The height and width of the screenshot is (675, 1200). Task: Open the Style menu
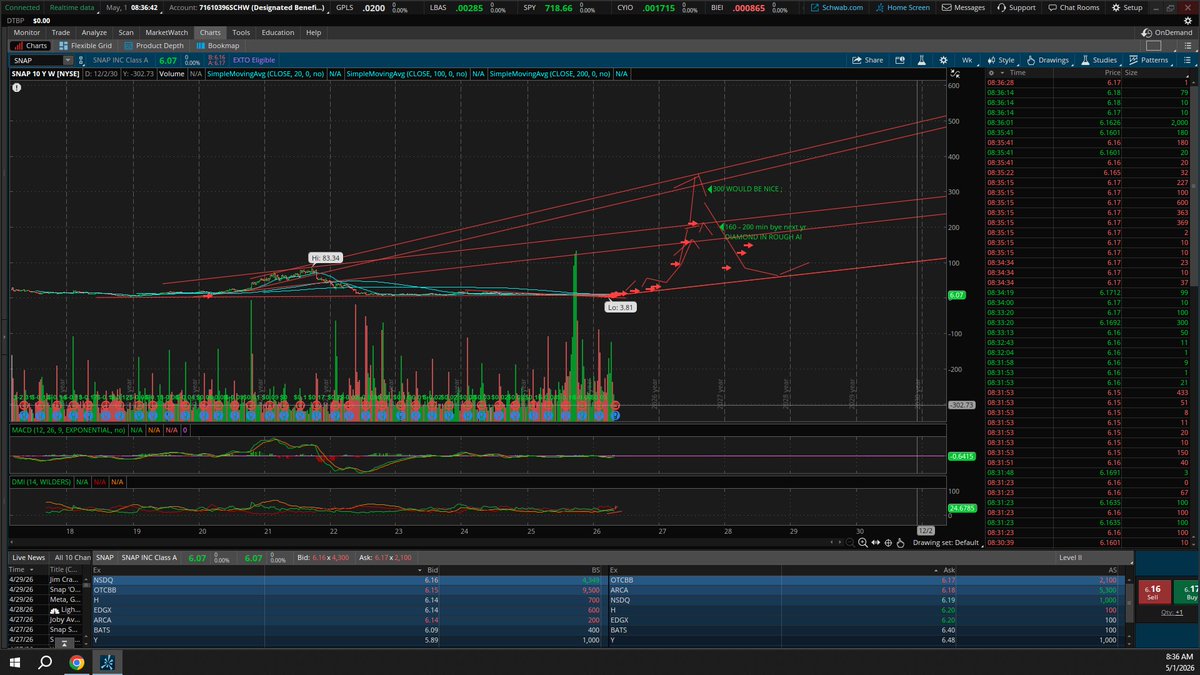click(x=1000, y=60)
